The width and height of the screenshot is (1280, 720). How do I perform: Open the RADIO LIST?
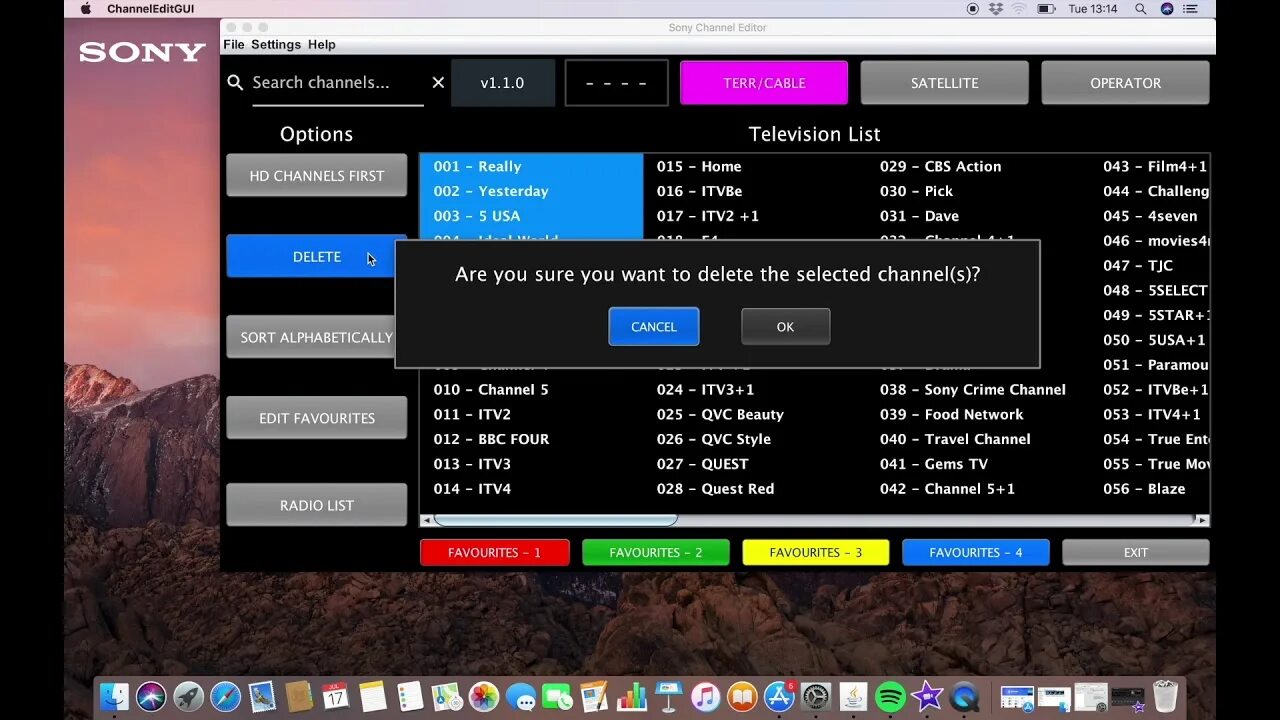316,505
